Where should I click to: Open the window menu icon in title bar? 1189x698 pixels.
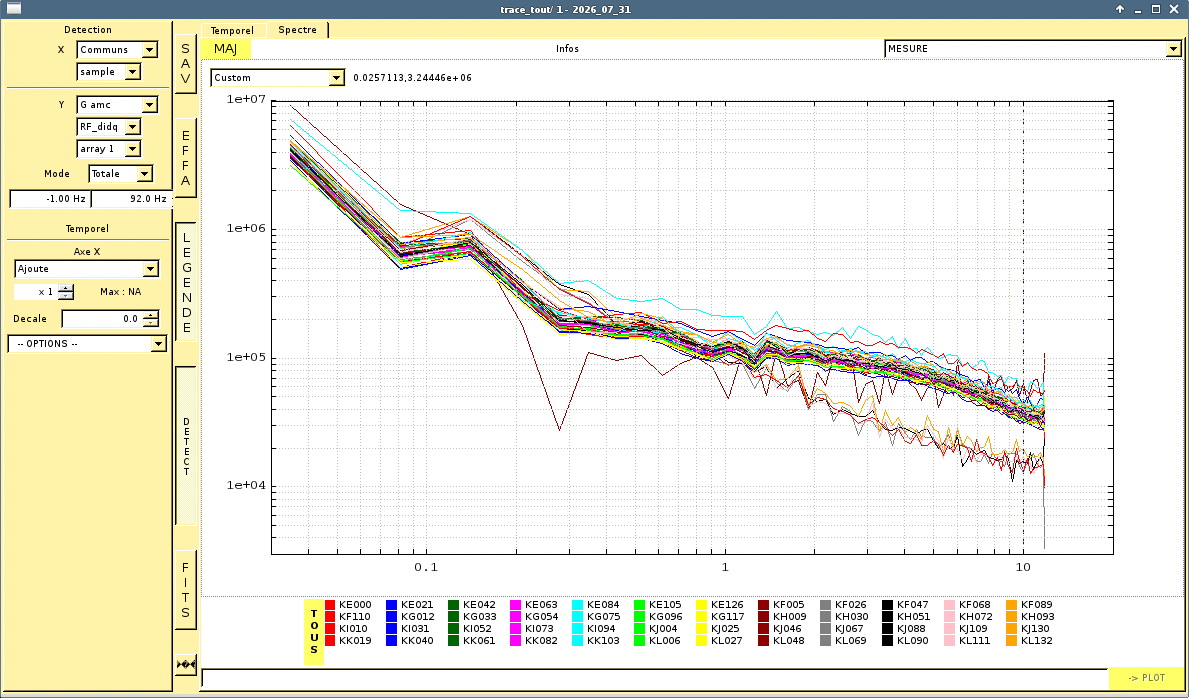[14, 9]
